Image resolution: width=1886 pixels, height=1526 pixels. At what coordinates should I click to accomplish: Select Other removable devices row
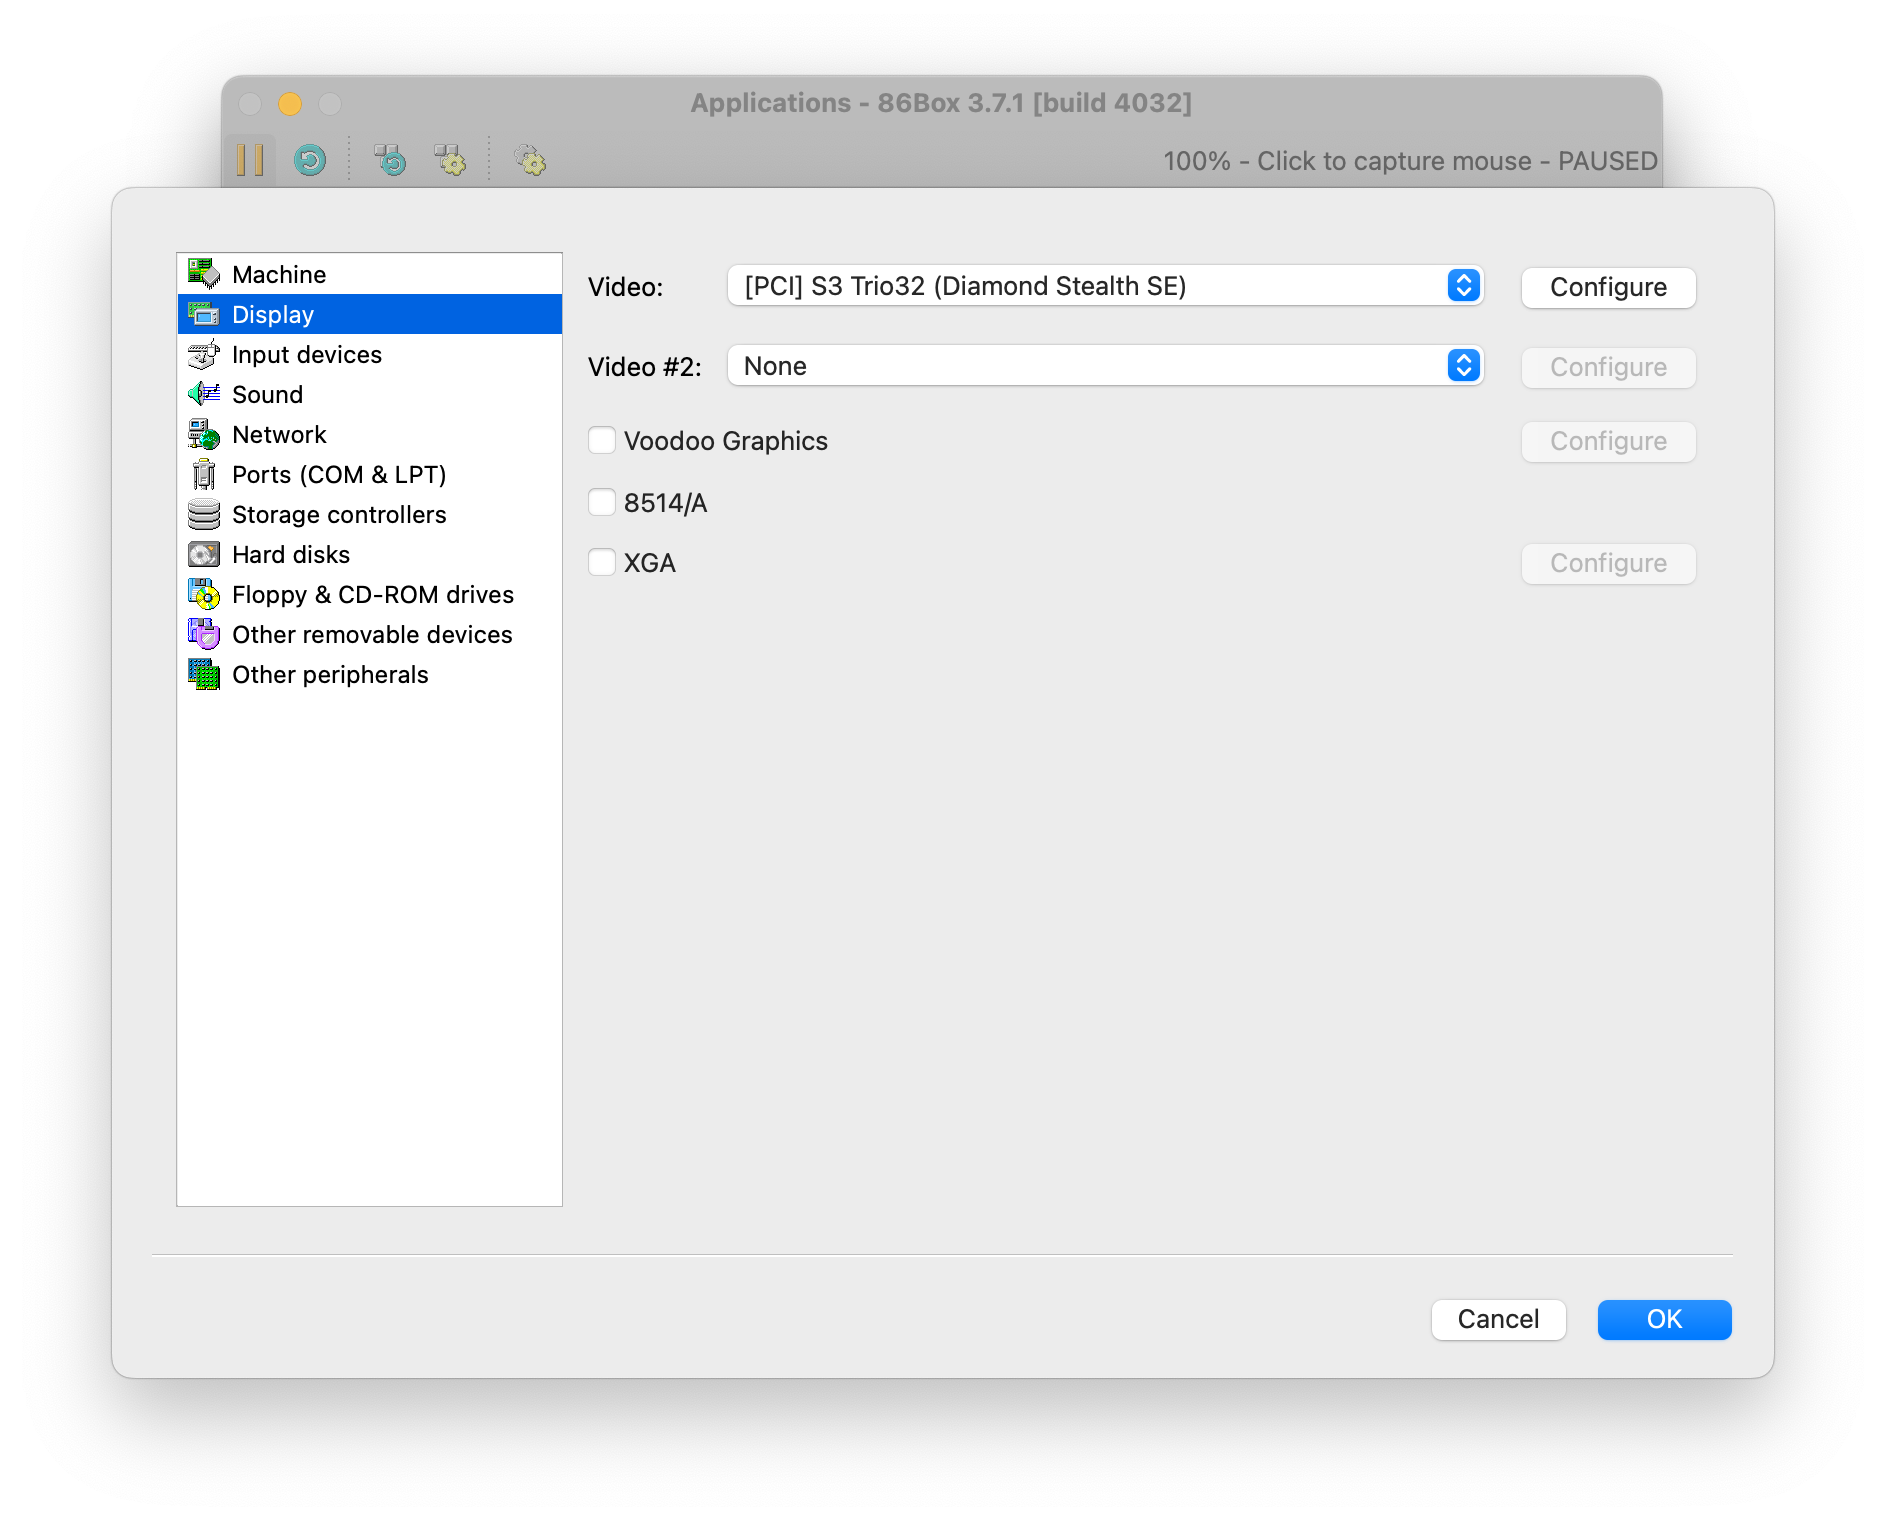(x=369, y=634)
